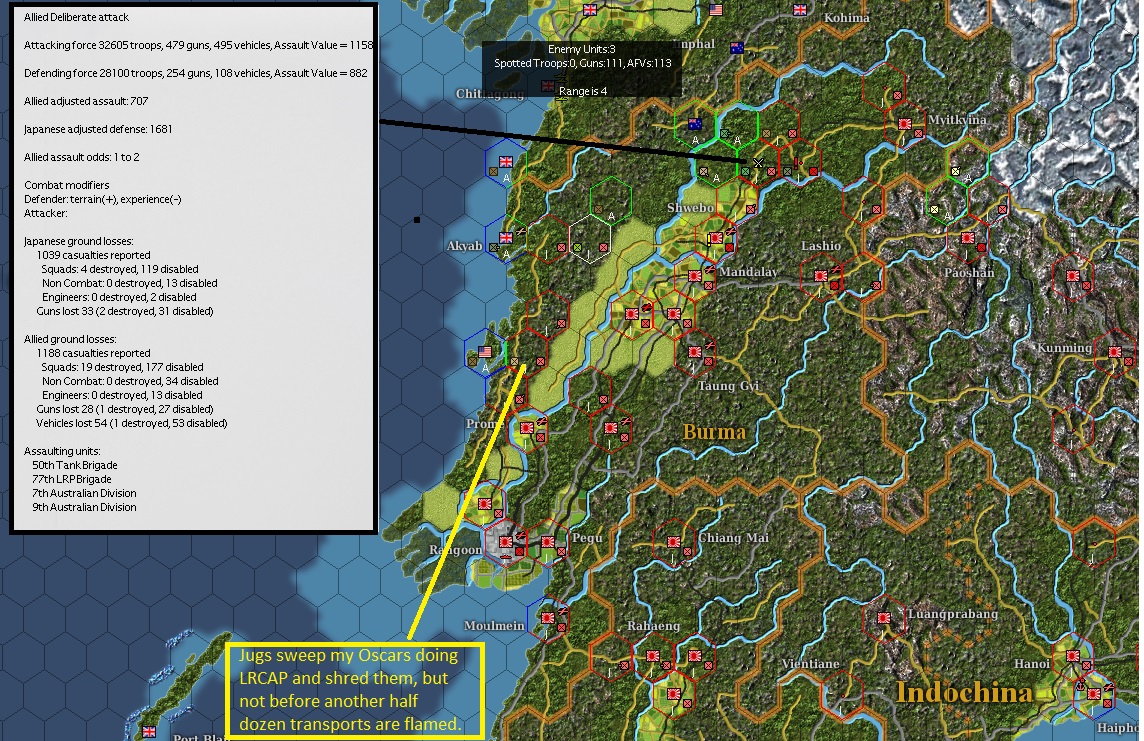This screenshot has height=741, width=1144.
Task: Select the Japanese flag at Chiang Mai
Action: pos(674,542)
